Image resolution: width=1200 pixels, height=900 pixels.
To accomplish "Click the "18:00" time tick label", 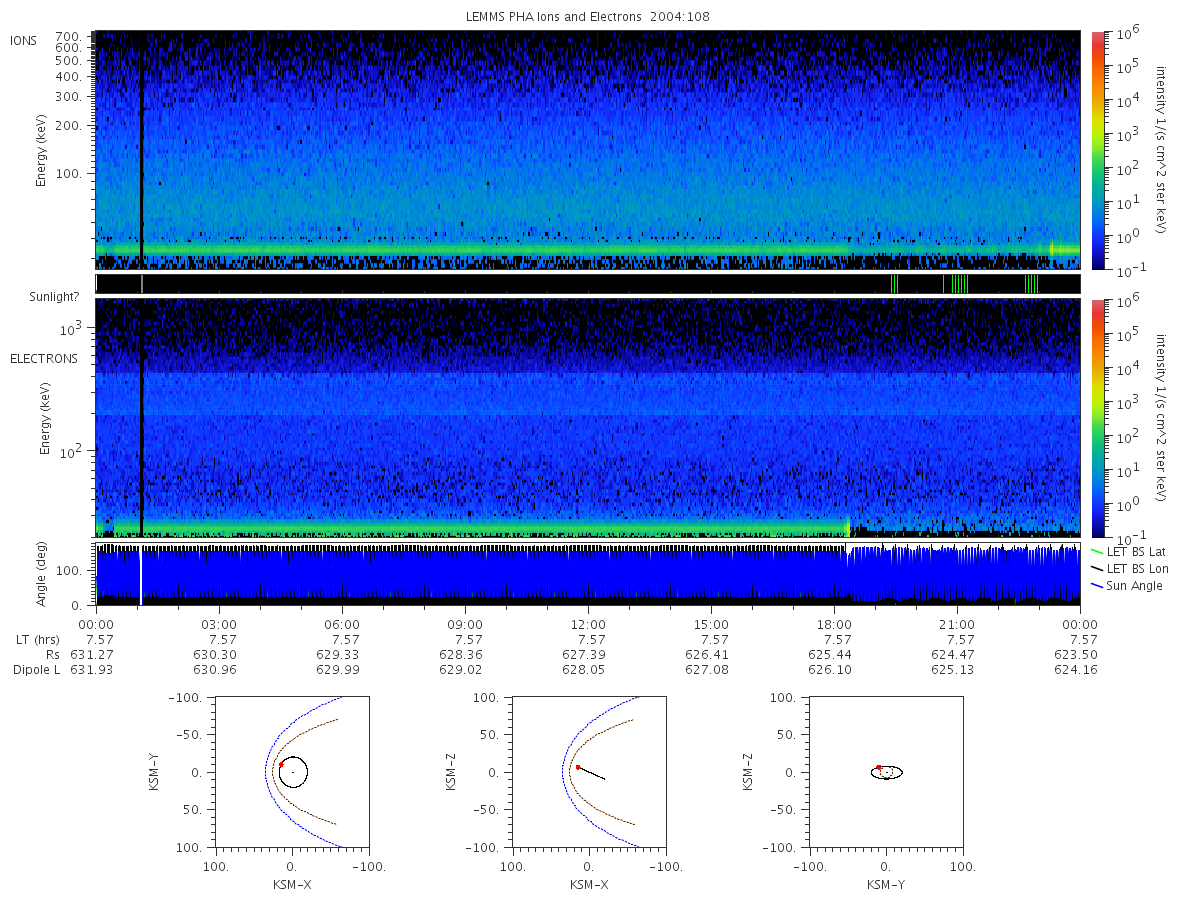I will pos(834,623).
